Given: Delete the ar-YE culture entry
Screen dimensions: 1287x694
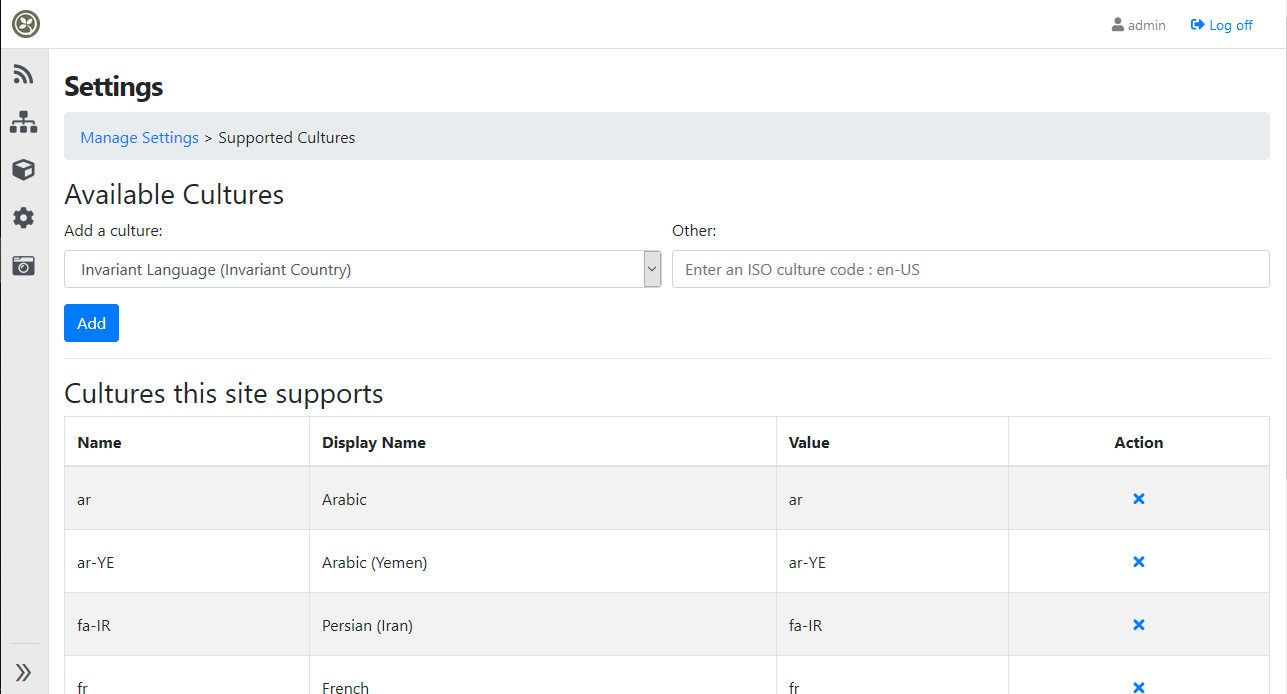Looking at the screenshot, I should click(1138, 562).
